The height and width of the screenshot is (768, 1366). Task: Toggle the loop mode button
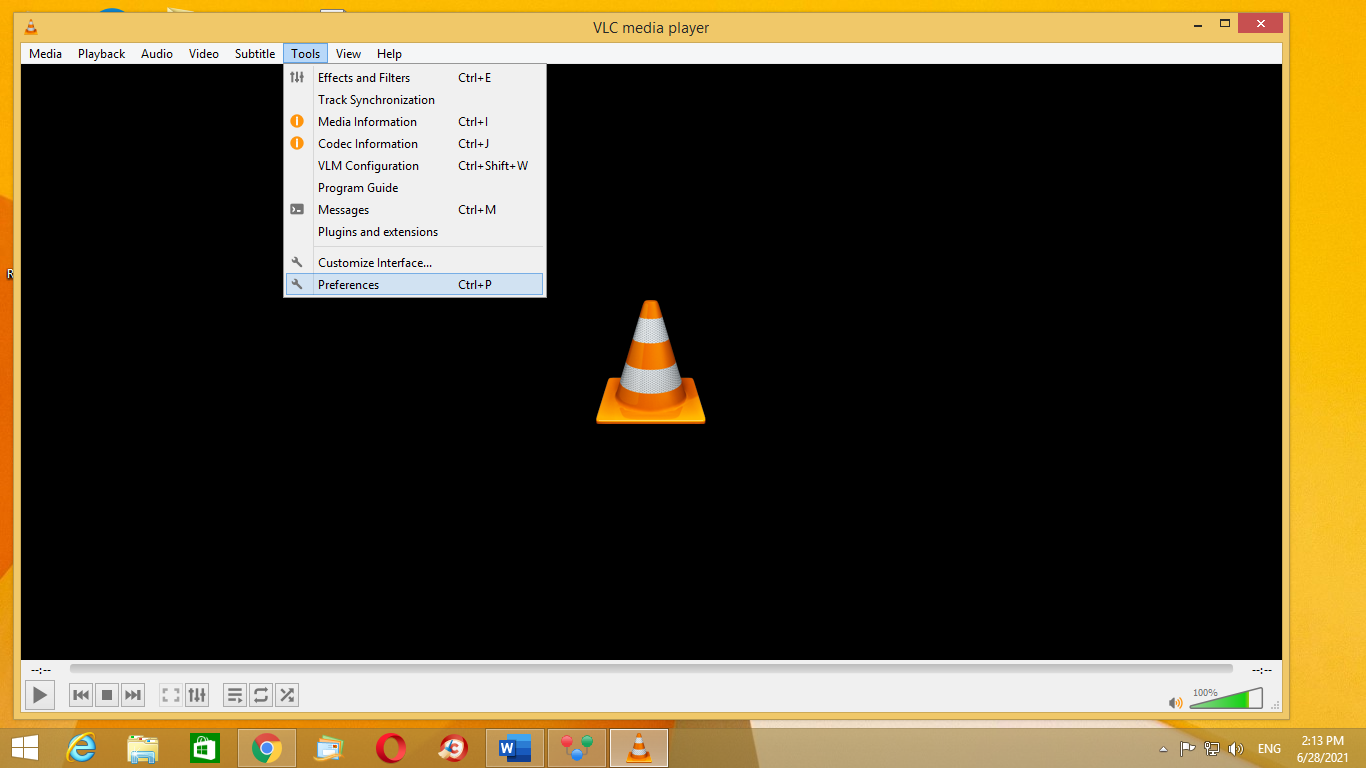click(261, 694)
